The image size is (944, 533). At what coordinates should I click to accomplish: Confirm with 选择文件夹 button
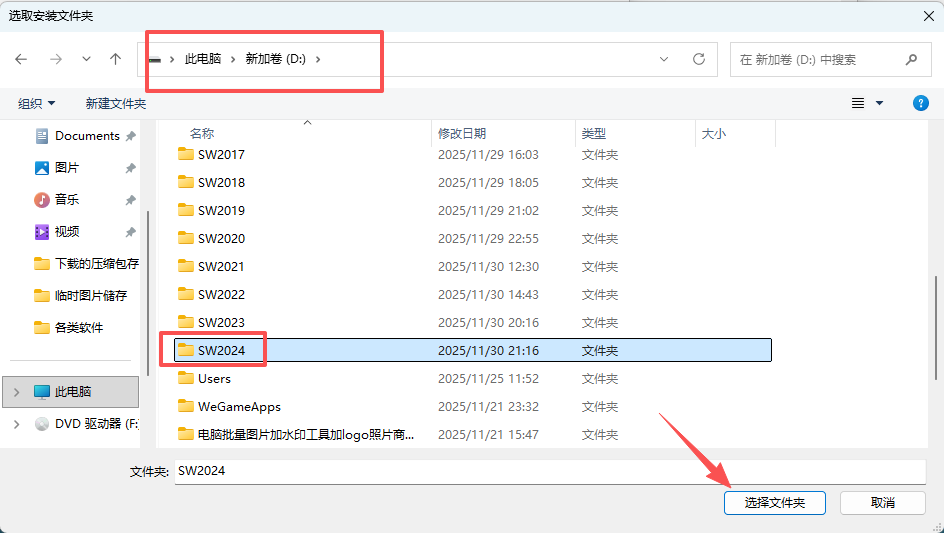click(x=775, y=503)
